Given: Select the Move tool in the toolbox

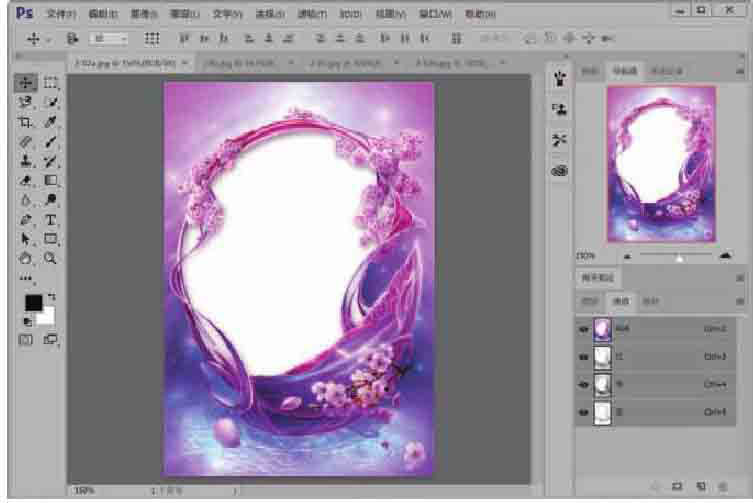Looking at the screenshot, I should (27, 83).
